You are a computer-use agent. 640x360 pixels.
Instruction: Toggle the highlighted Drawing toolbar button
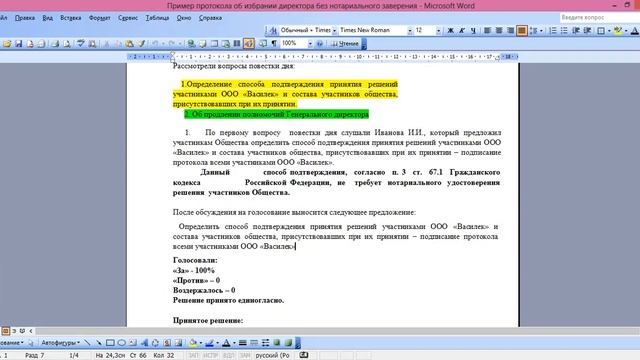pyautogui.click(x=249, y=43)
